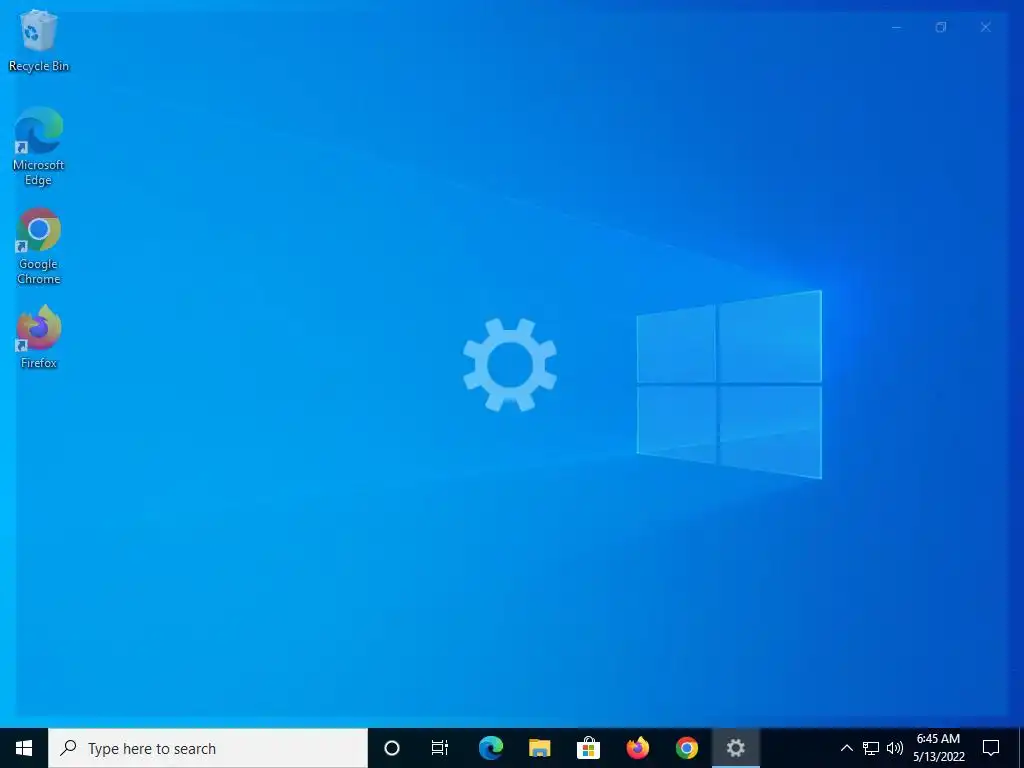Viewport: 1024px width, 768px height.
Task: Open the network status tray icon
Action: pos(871,748)
